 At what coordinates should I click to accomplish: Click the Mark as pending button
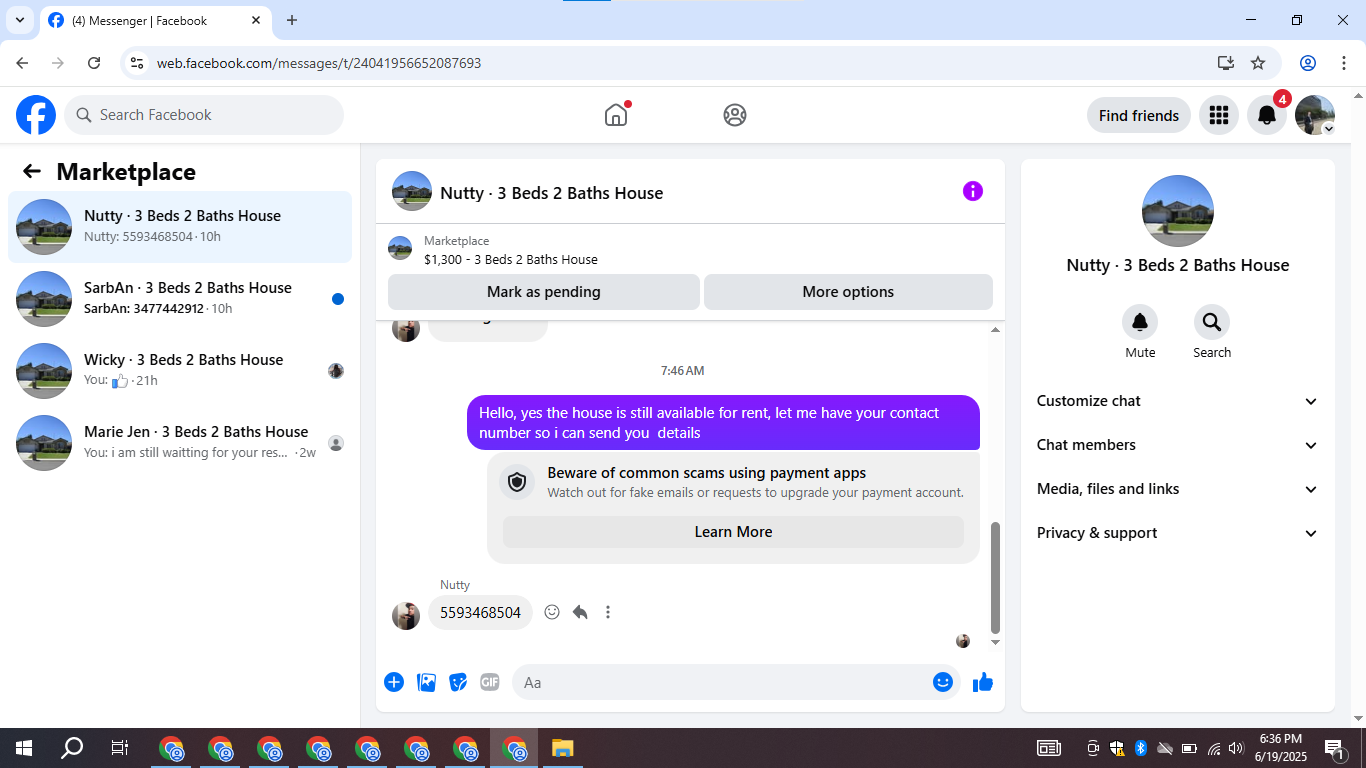(544, 292)
